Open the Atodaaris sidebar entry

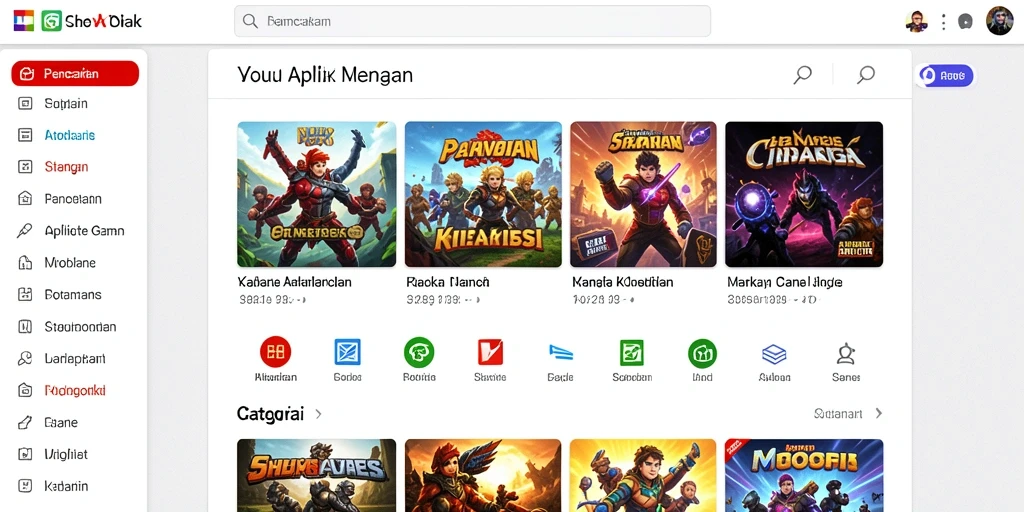(x=70, y=135)
